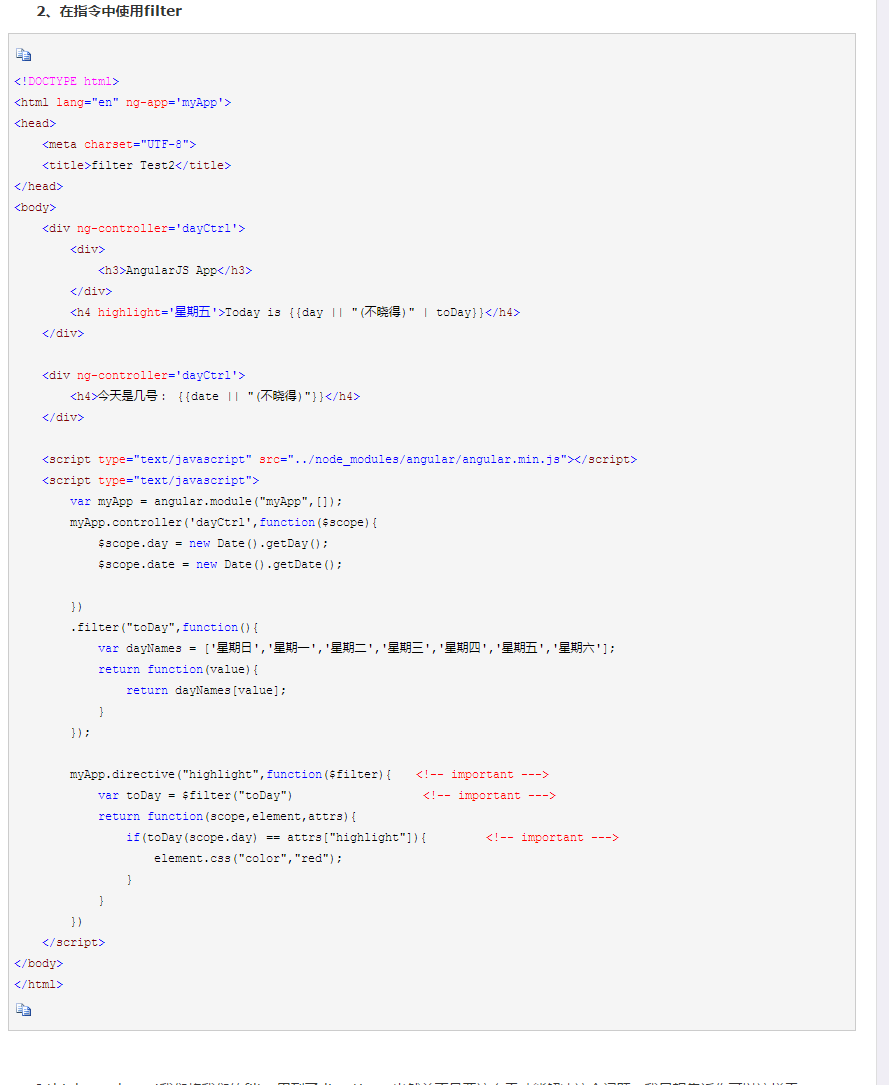The image size is (889, 1085).
Task: Click the 'return function(value){' line
Action: tap(178, 669)
